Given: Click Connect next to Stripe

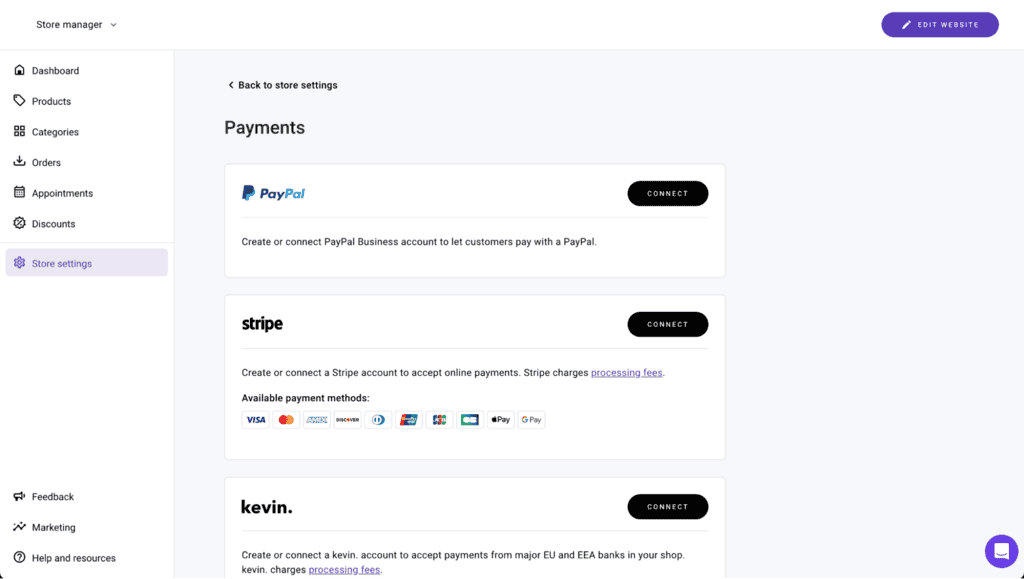Looking at the screenshot, I should point(667,324).
